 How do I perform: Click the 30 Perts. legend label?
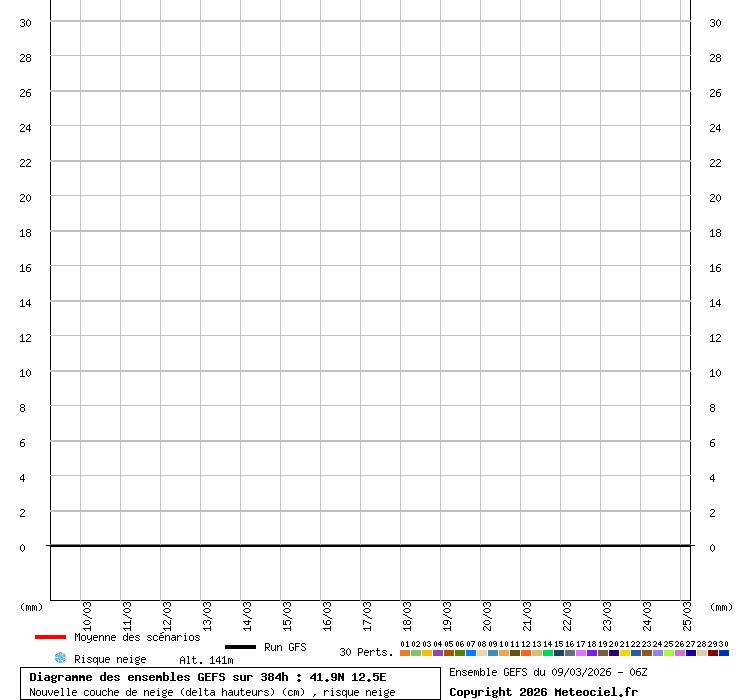(x=366, y=652)
